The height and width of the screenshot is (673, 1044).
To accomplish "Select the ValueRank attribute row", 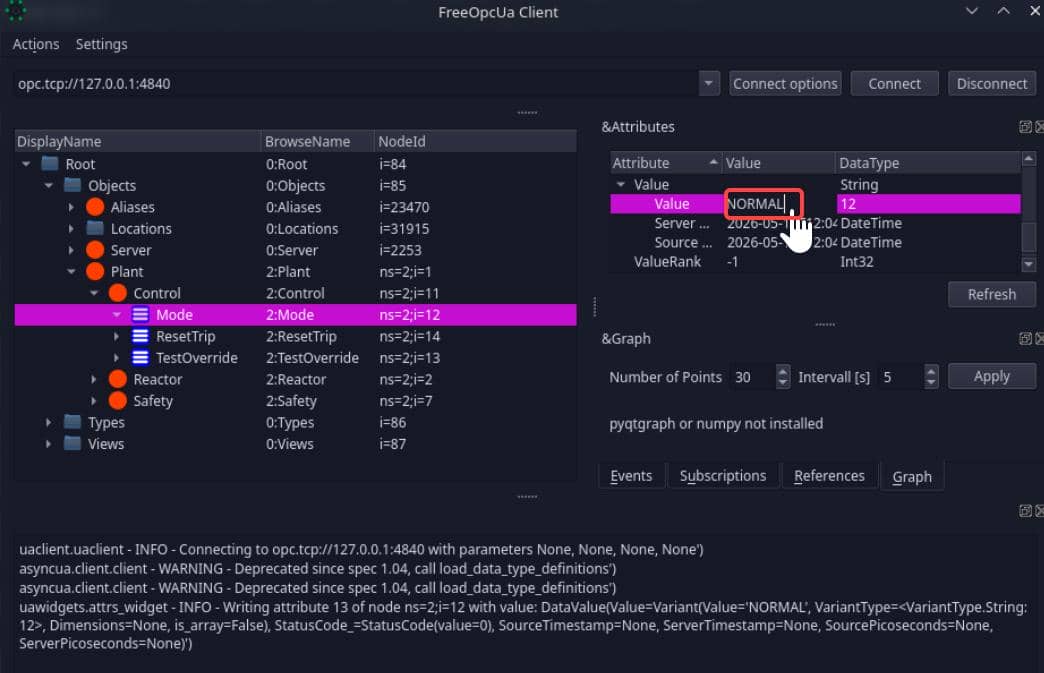I will point(815,262).
